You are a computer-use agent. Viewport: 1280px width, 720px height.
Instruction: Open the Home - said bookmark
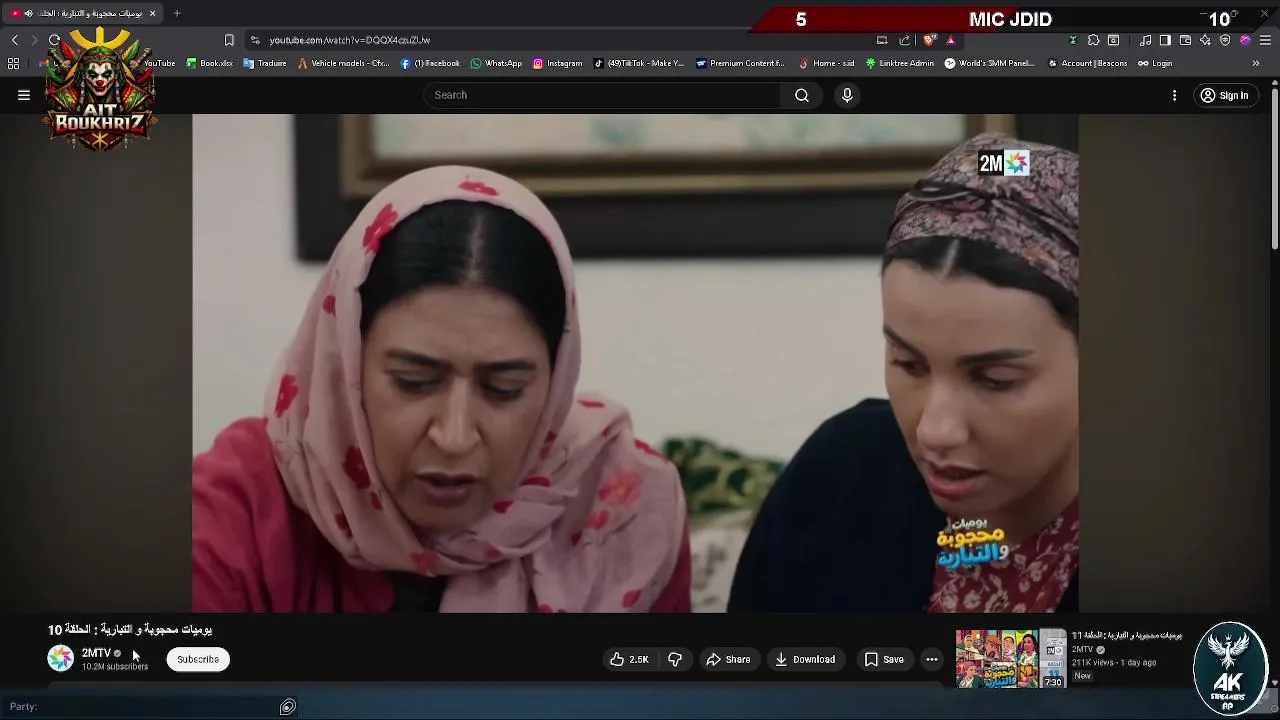click(827, 63)
